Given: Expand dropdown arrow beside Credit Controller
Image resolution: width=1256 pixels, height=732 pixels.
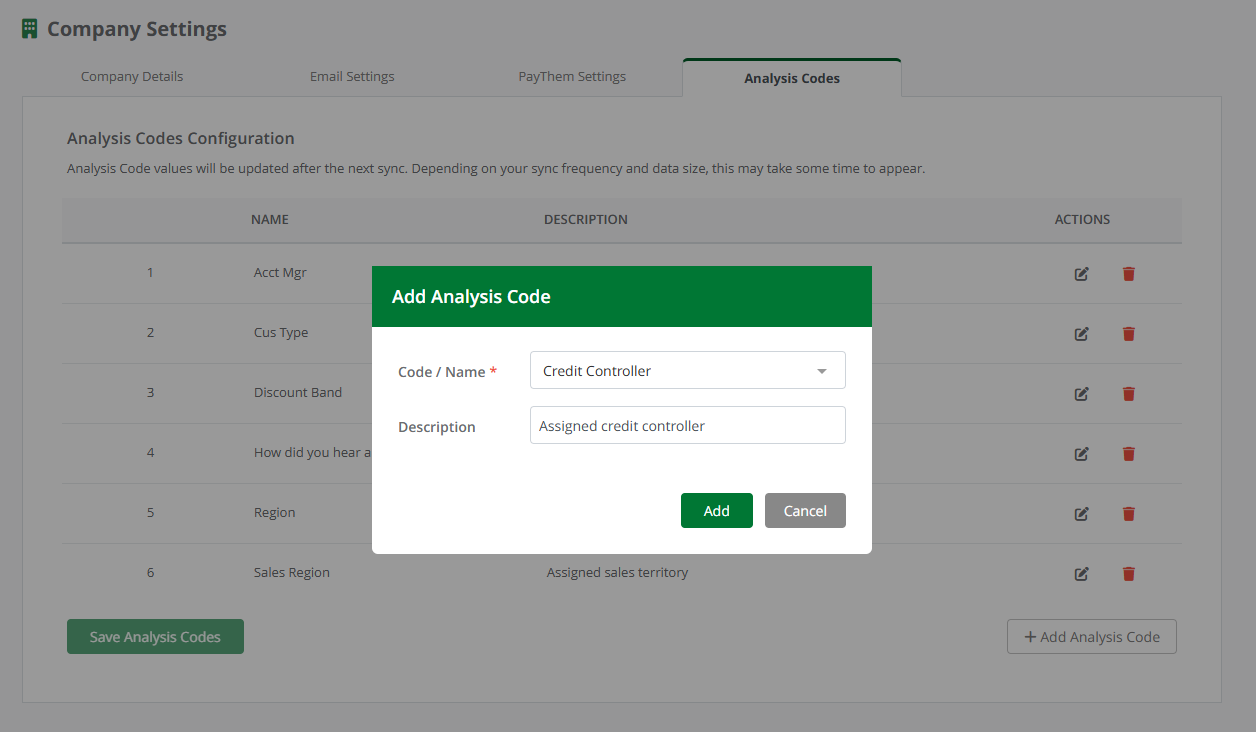Looking at the screenshot, I should pos(822,371).
